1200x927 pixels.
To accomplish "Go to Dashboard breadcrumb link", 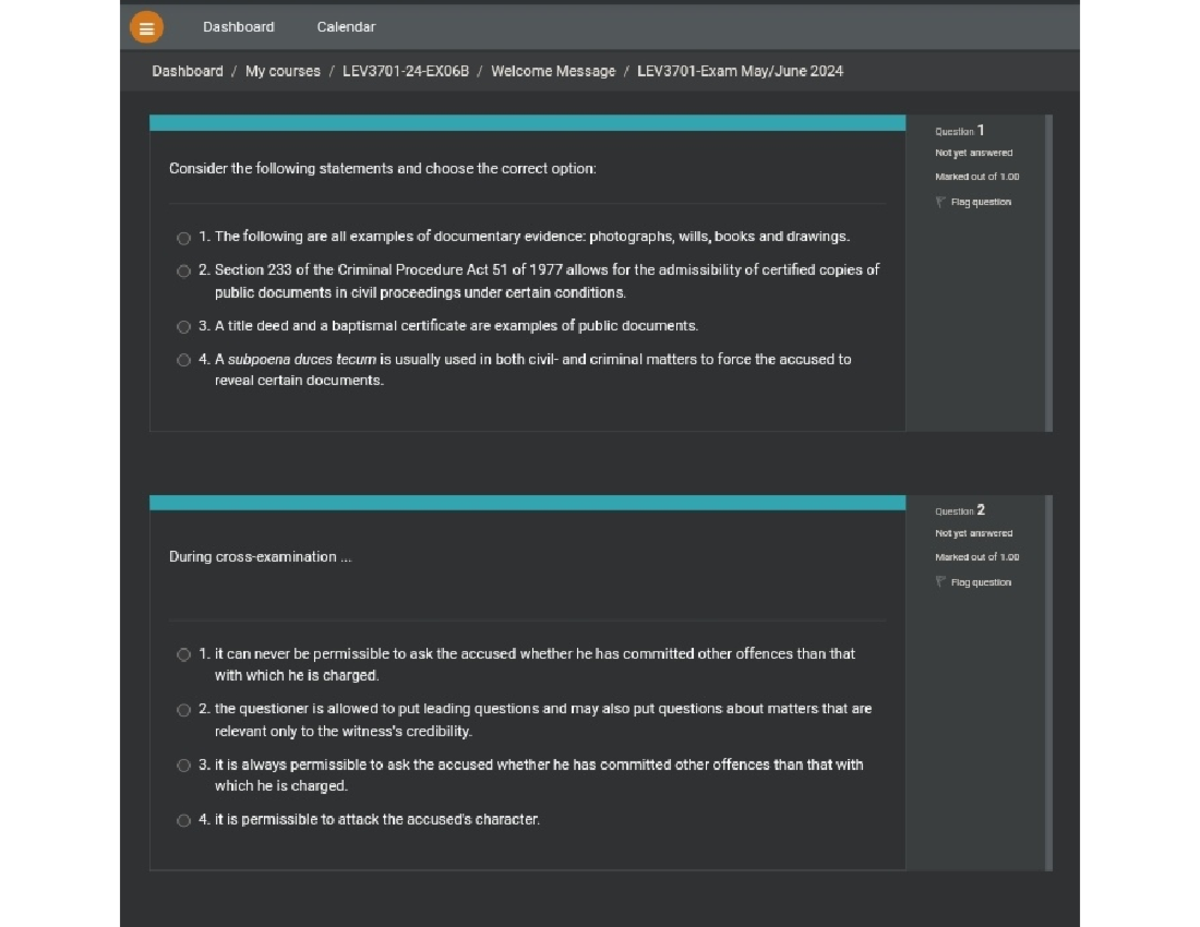I will pyautogui.click(x=187, y=71).
